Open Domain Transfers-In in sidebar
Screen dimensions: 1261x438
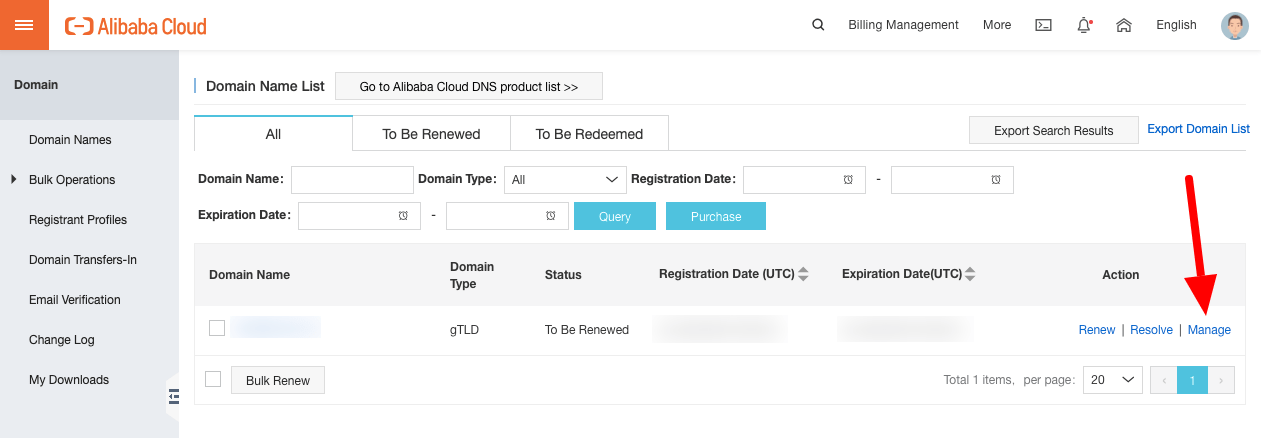83,260
